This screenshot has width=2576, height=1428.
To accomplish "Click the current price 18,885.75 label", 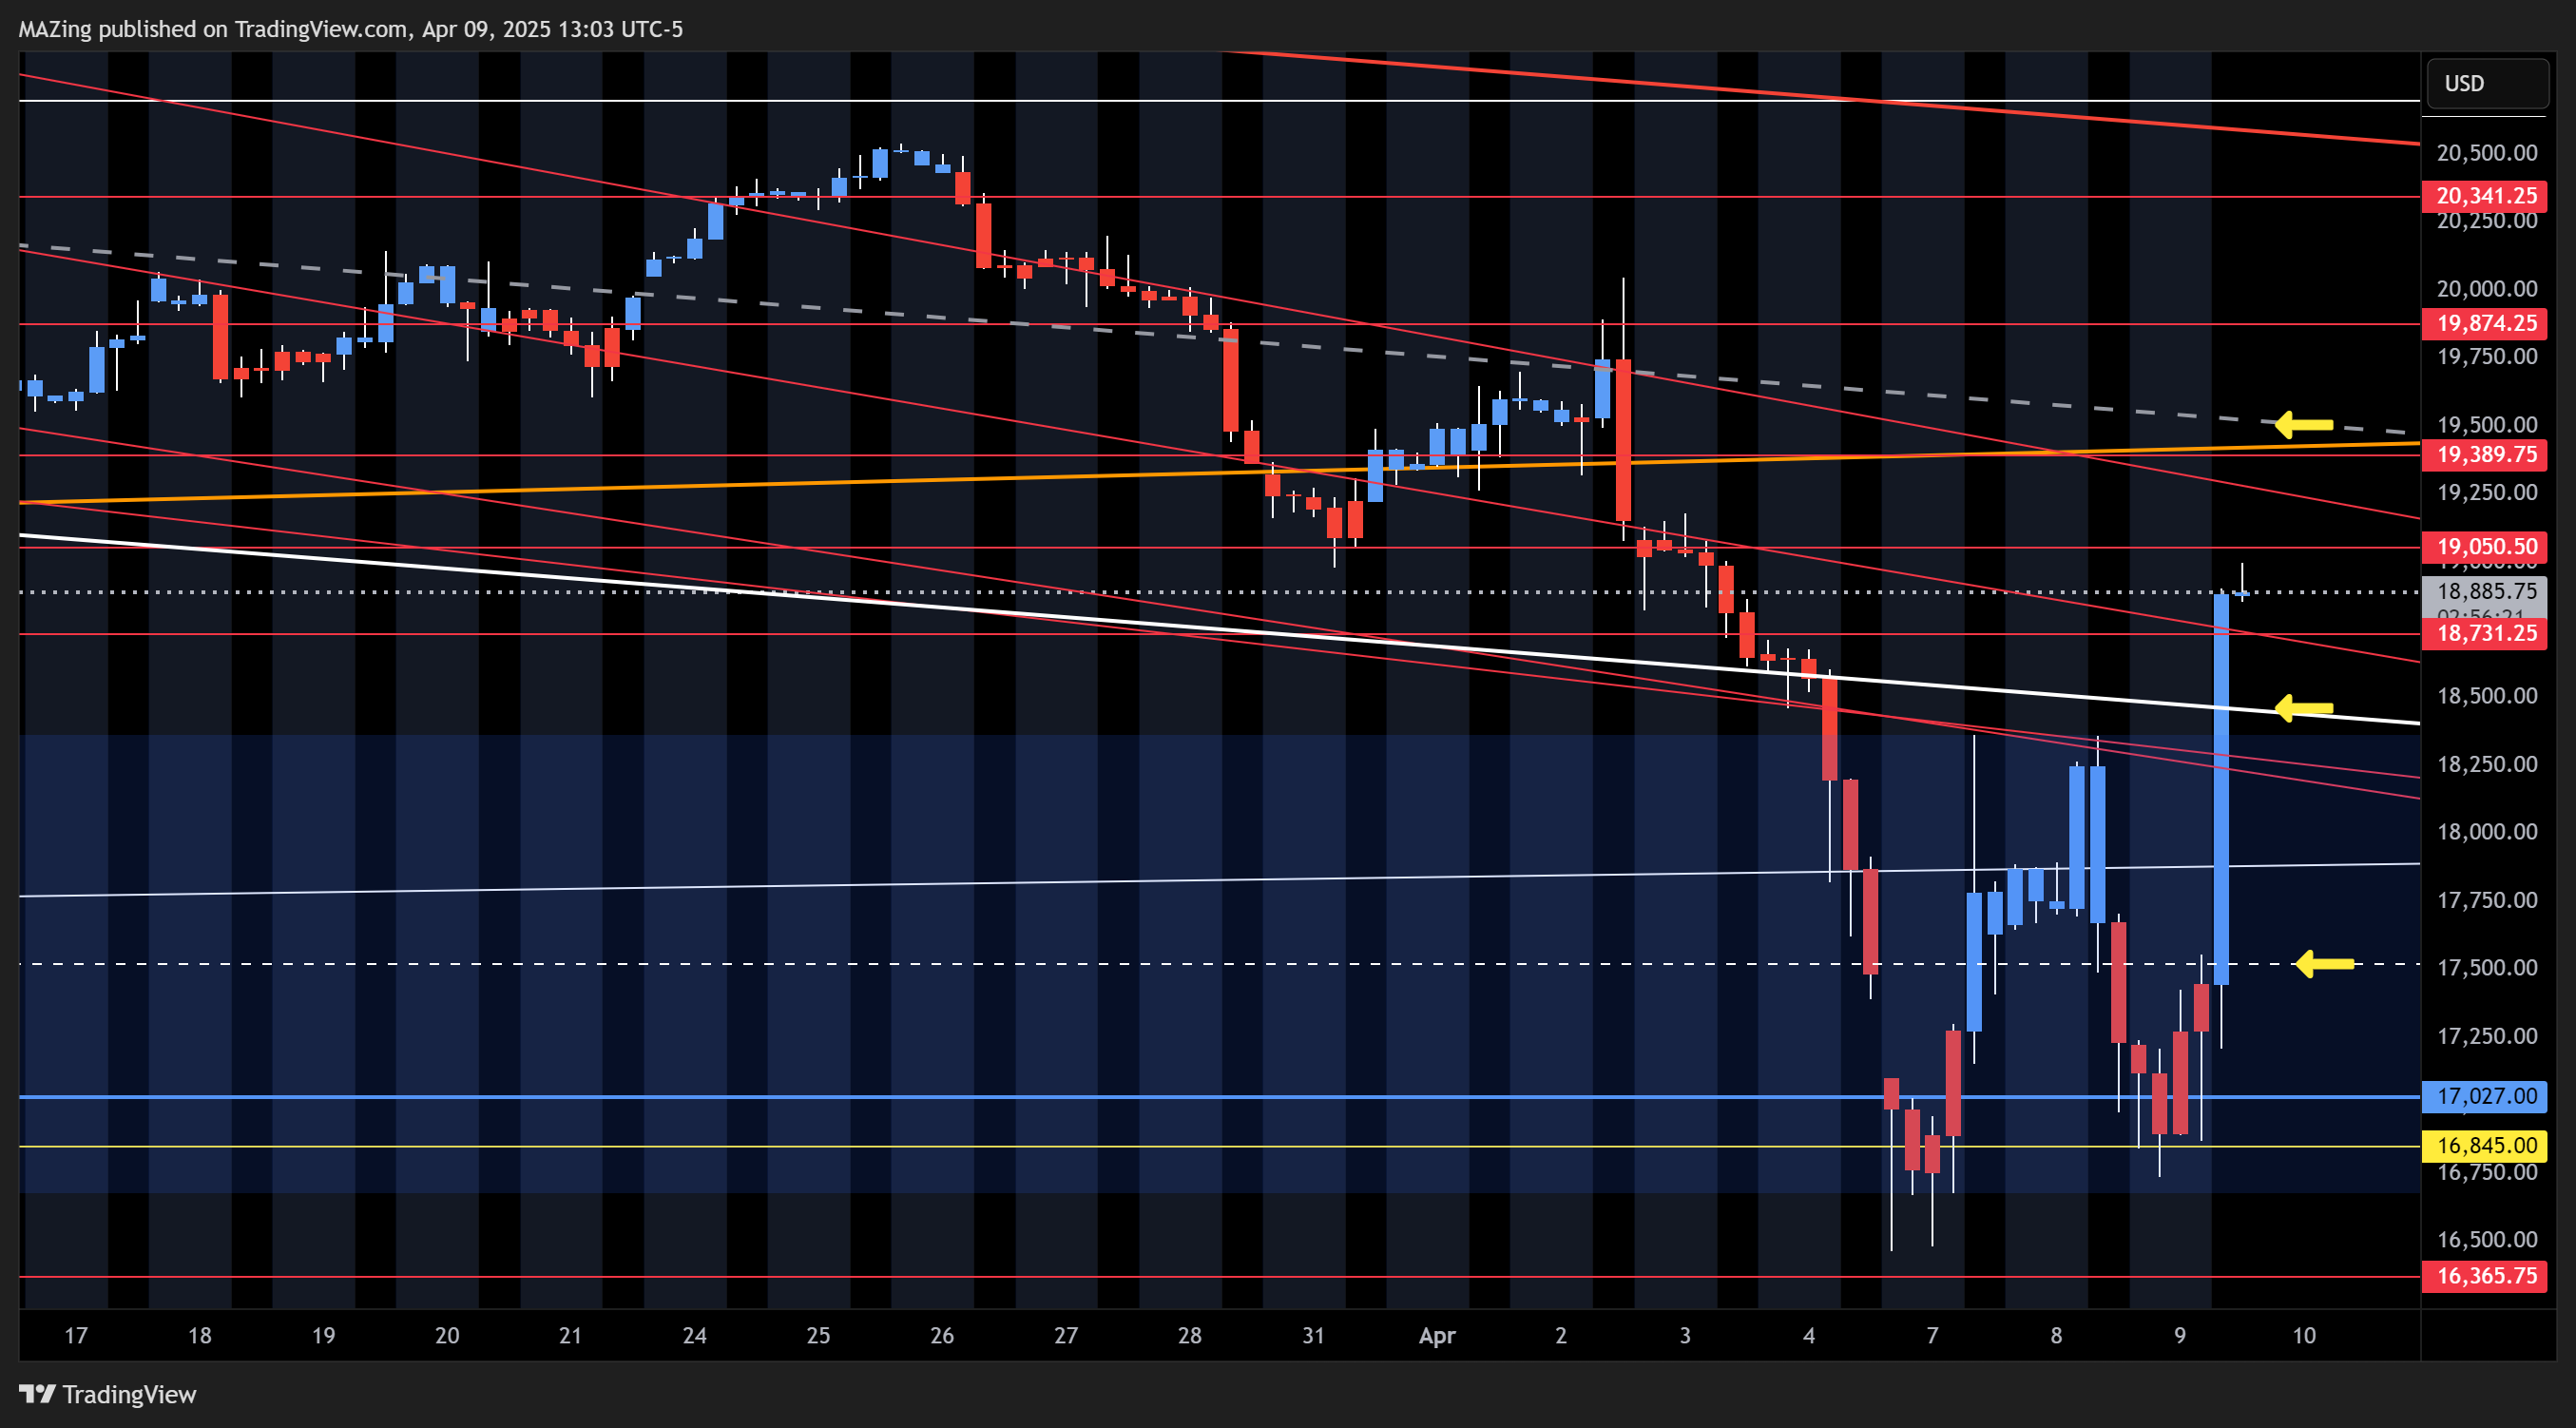I will click(x=2484, y=592).
